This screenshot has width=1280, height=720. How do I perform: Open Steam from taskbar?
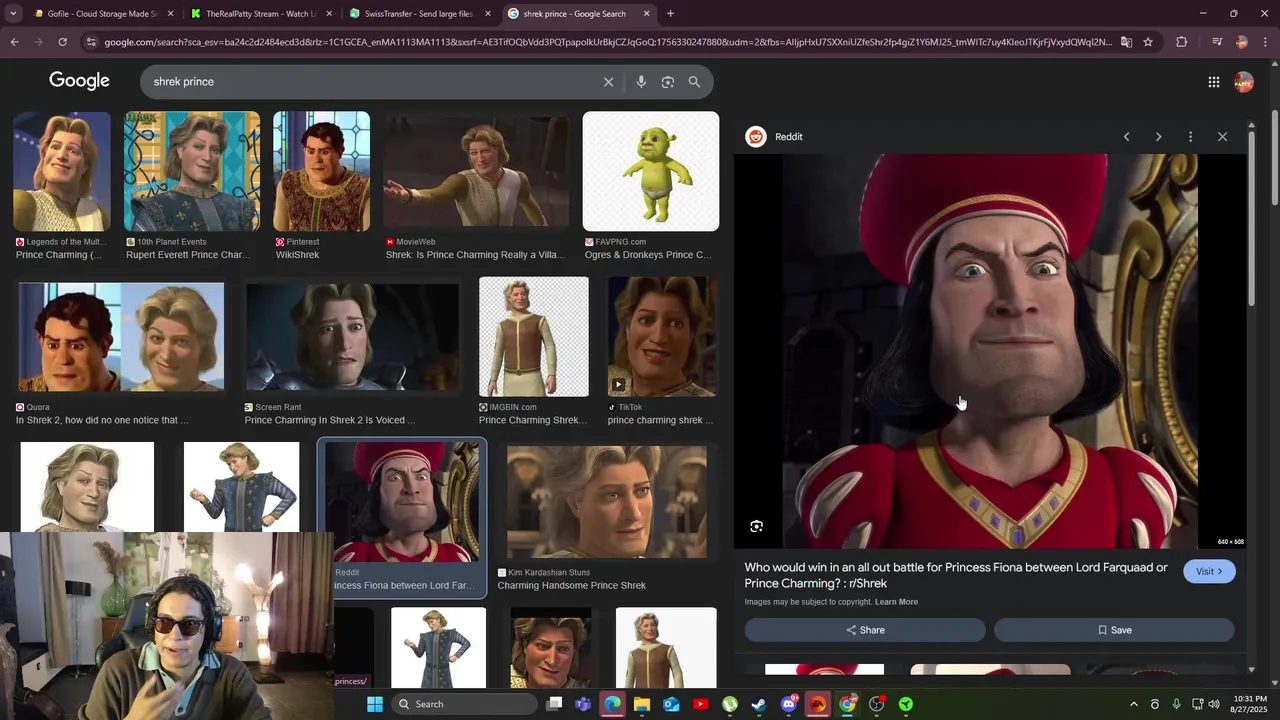(x=759, y=704)
